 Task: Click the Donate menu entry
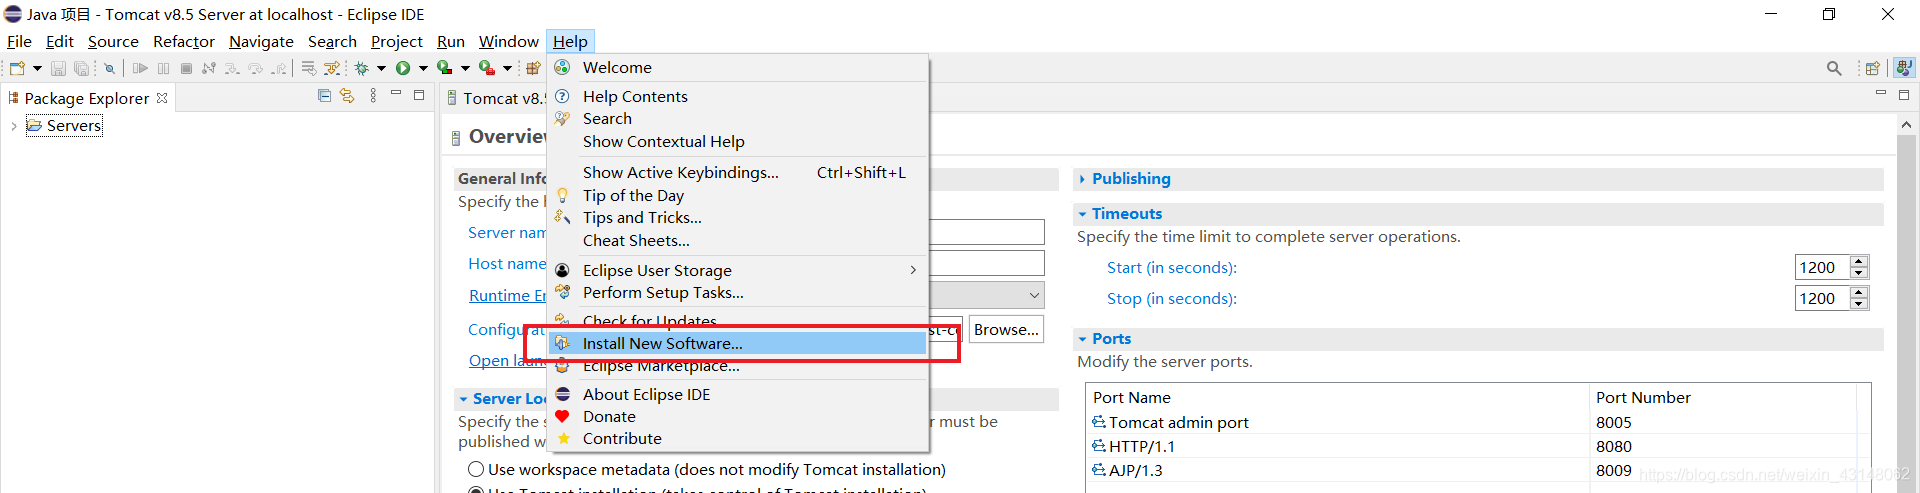737,416
